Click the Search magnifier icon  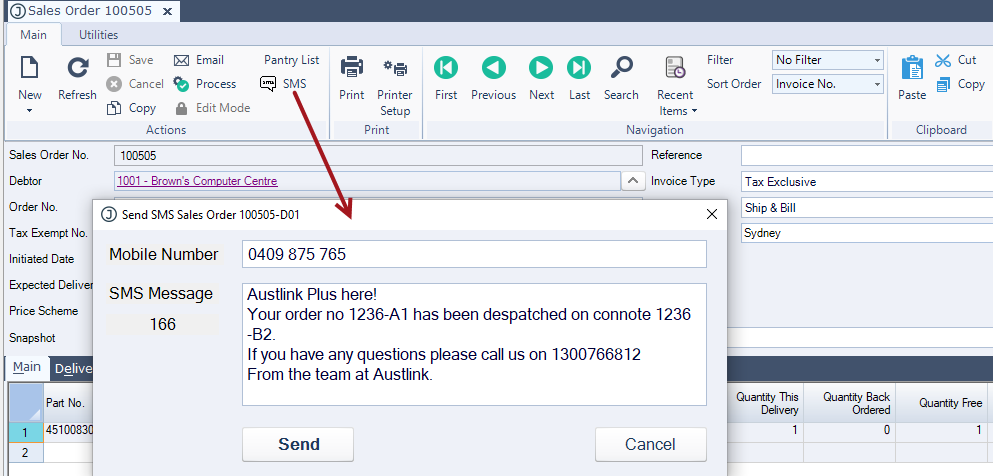(x=621, y=67)
